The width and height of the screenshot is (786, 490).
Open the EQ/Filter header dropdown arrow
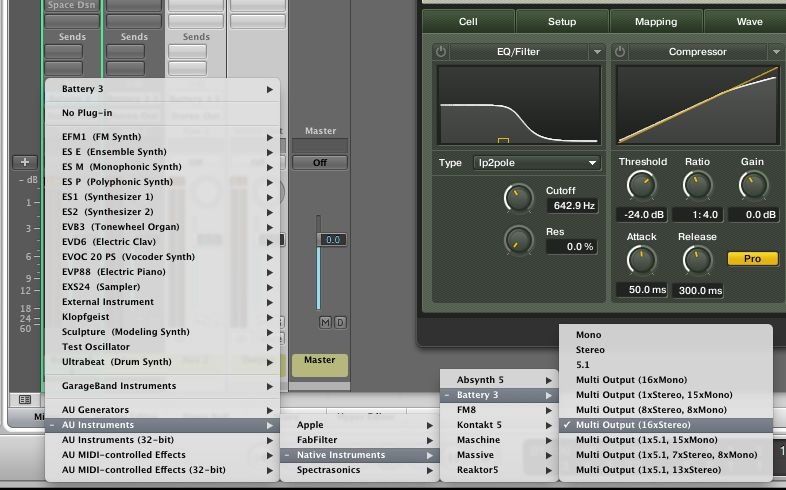(x=597, y=52)
